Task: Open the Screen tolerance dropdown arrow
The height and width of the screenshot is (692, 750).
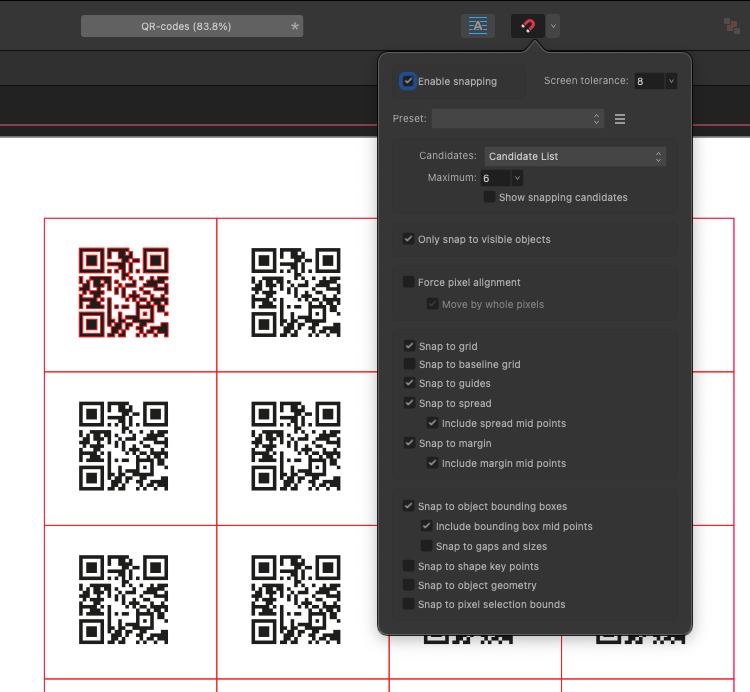Action: click(x=671, y=81)
